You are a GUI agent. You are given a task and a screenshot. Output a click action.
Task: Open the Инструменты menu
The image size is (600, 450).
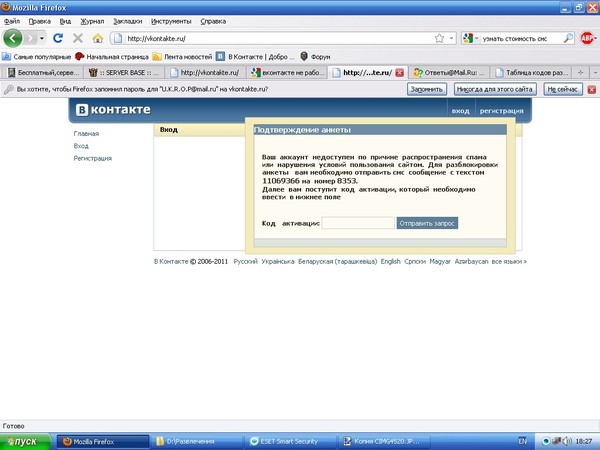(171, 21)
